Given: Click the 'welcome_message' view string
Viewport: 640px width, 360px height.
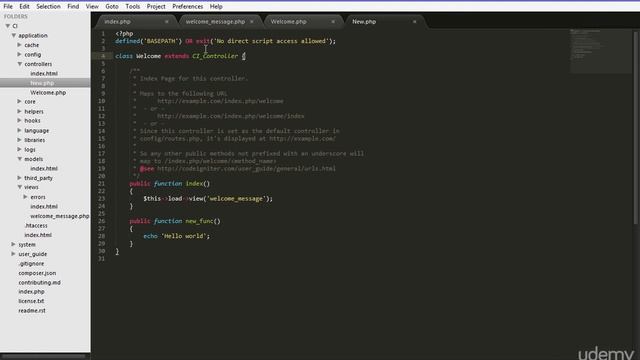Looking at the screenshot, I should coord(236,199).
